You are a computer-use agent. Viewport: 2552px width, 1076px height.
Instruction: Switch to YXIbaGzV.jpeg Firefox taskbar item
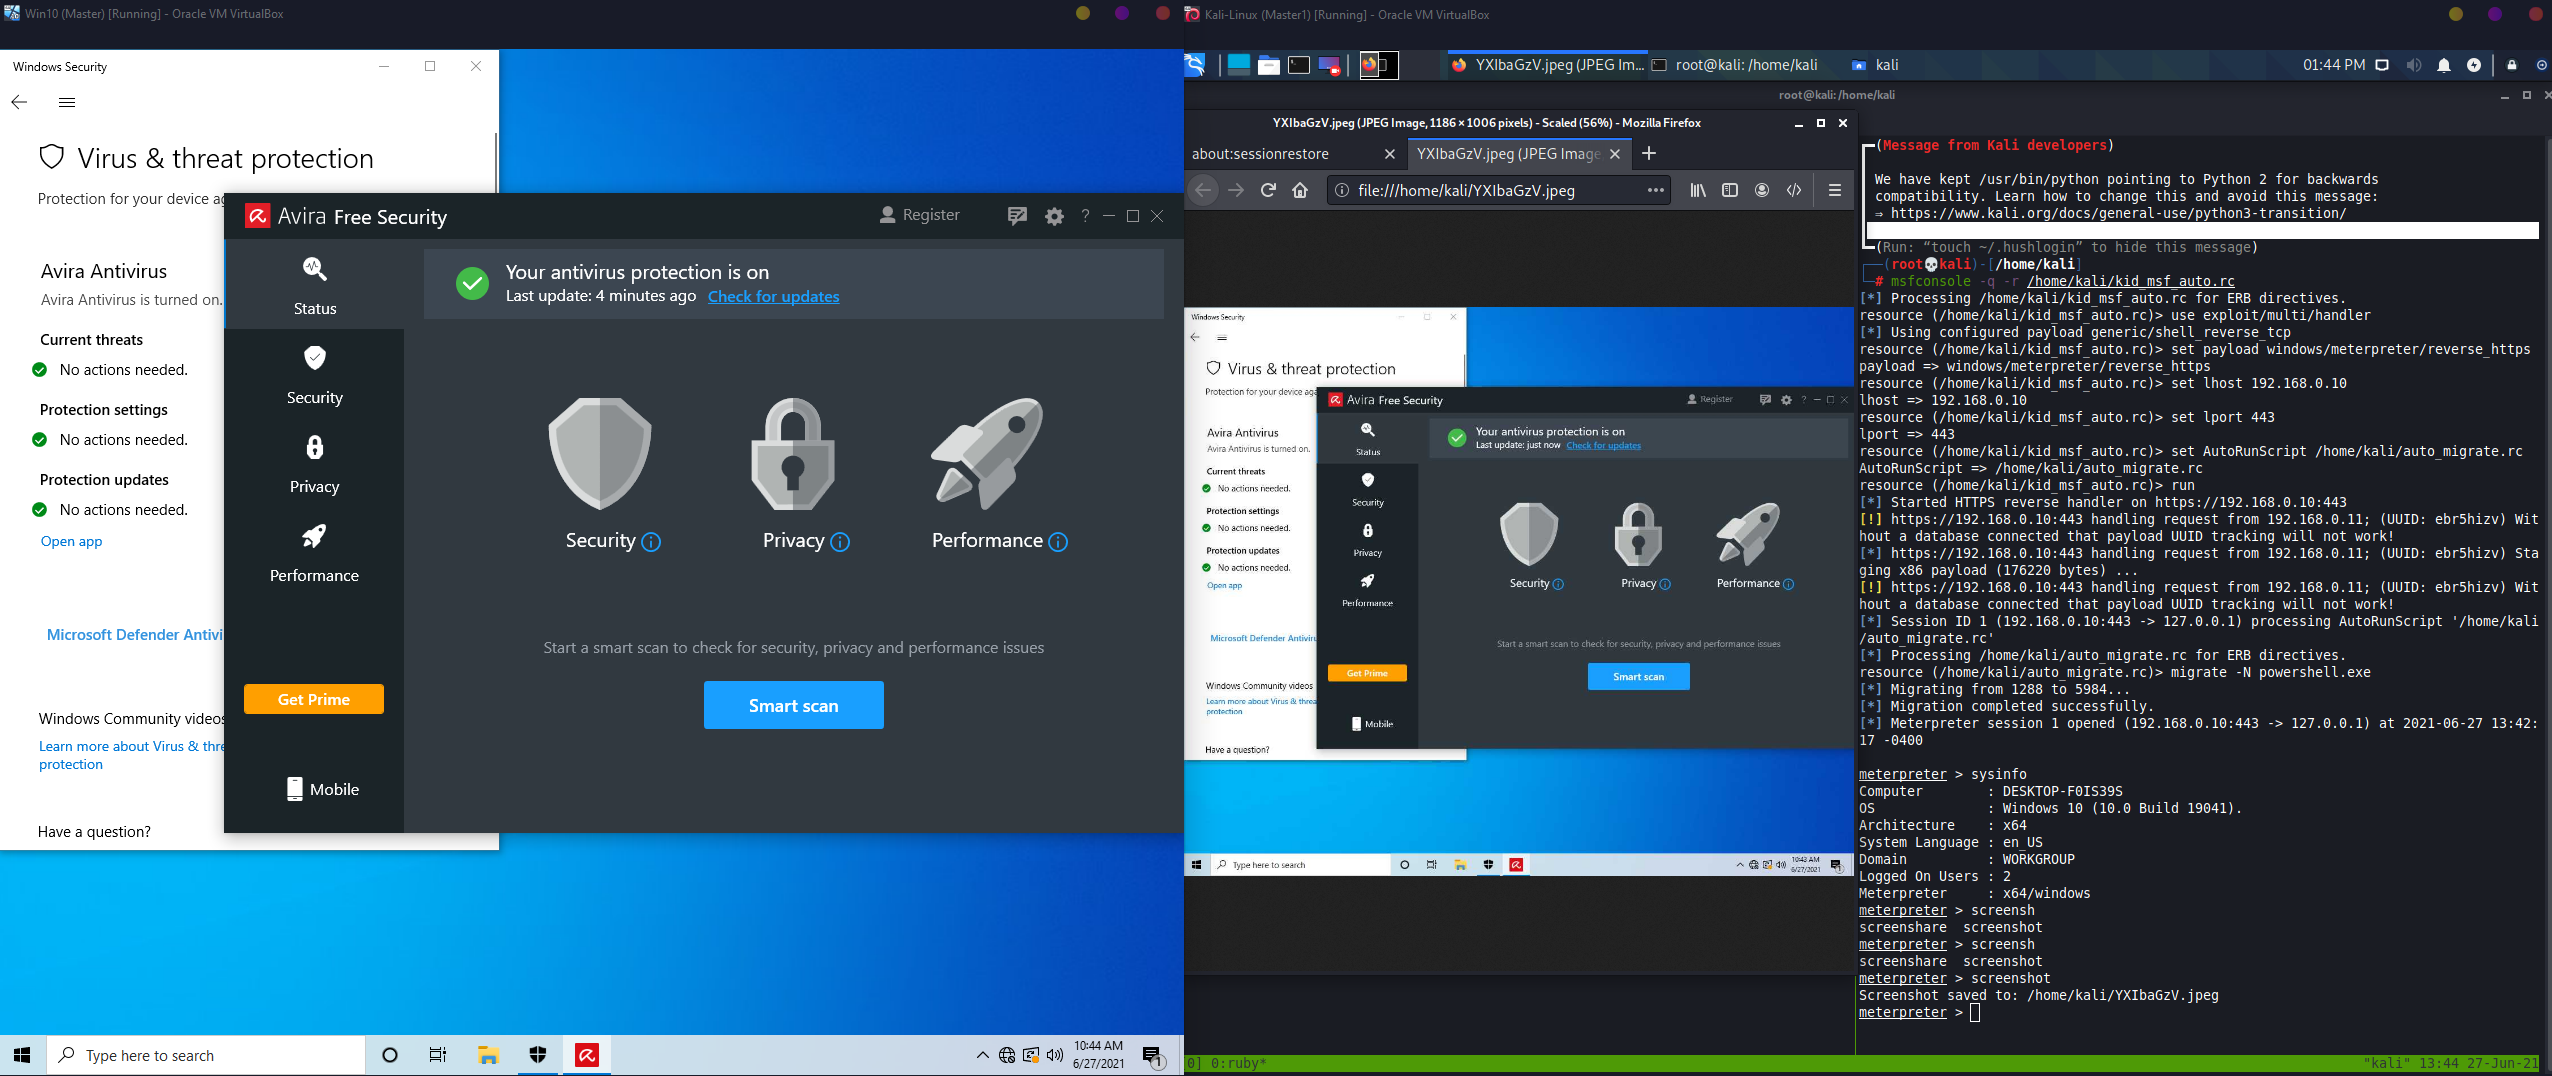[x=1546, y=65]
